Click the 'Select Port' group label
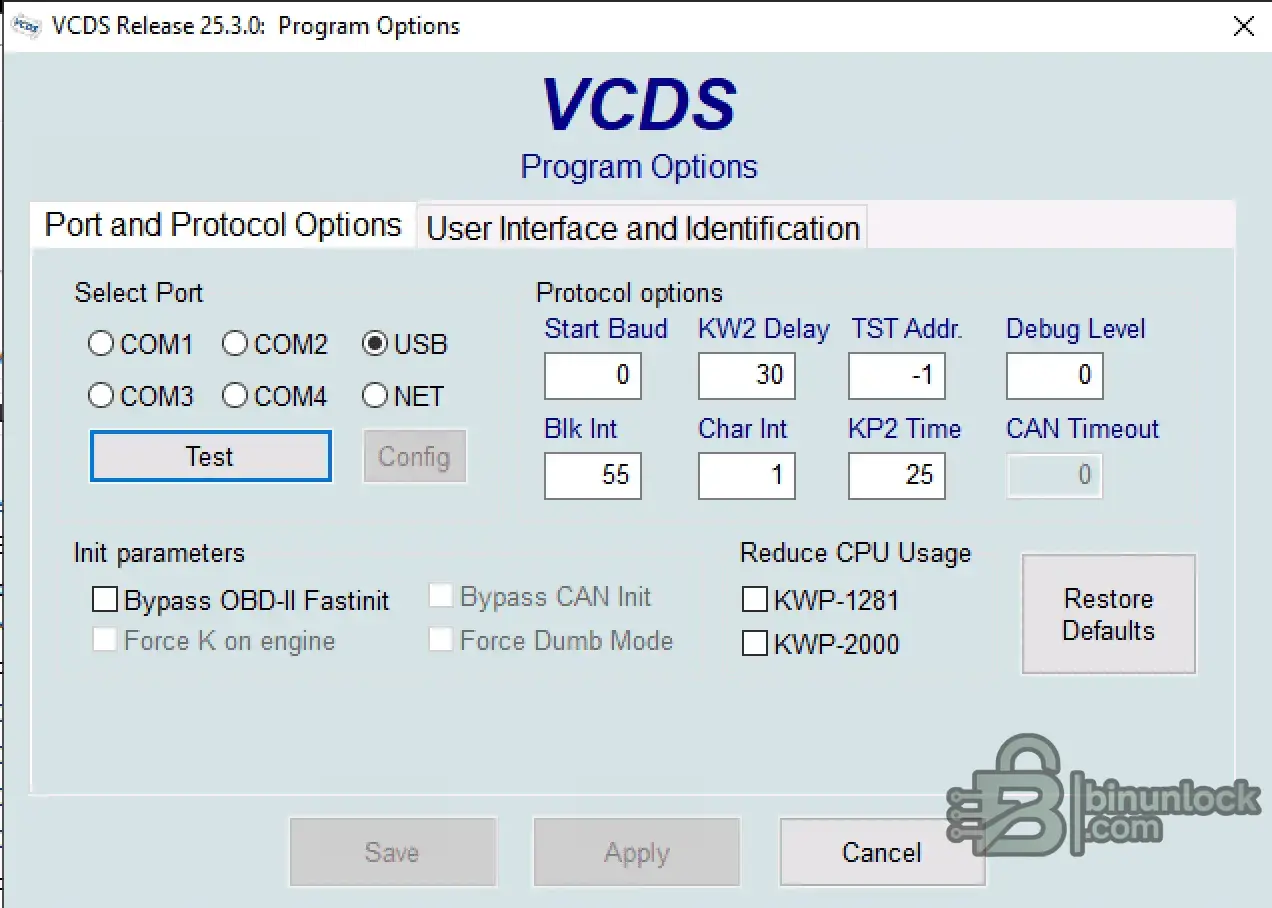 139,293
